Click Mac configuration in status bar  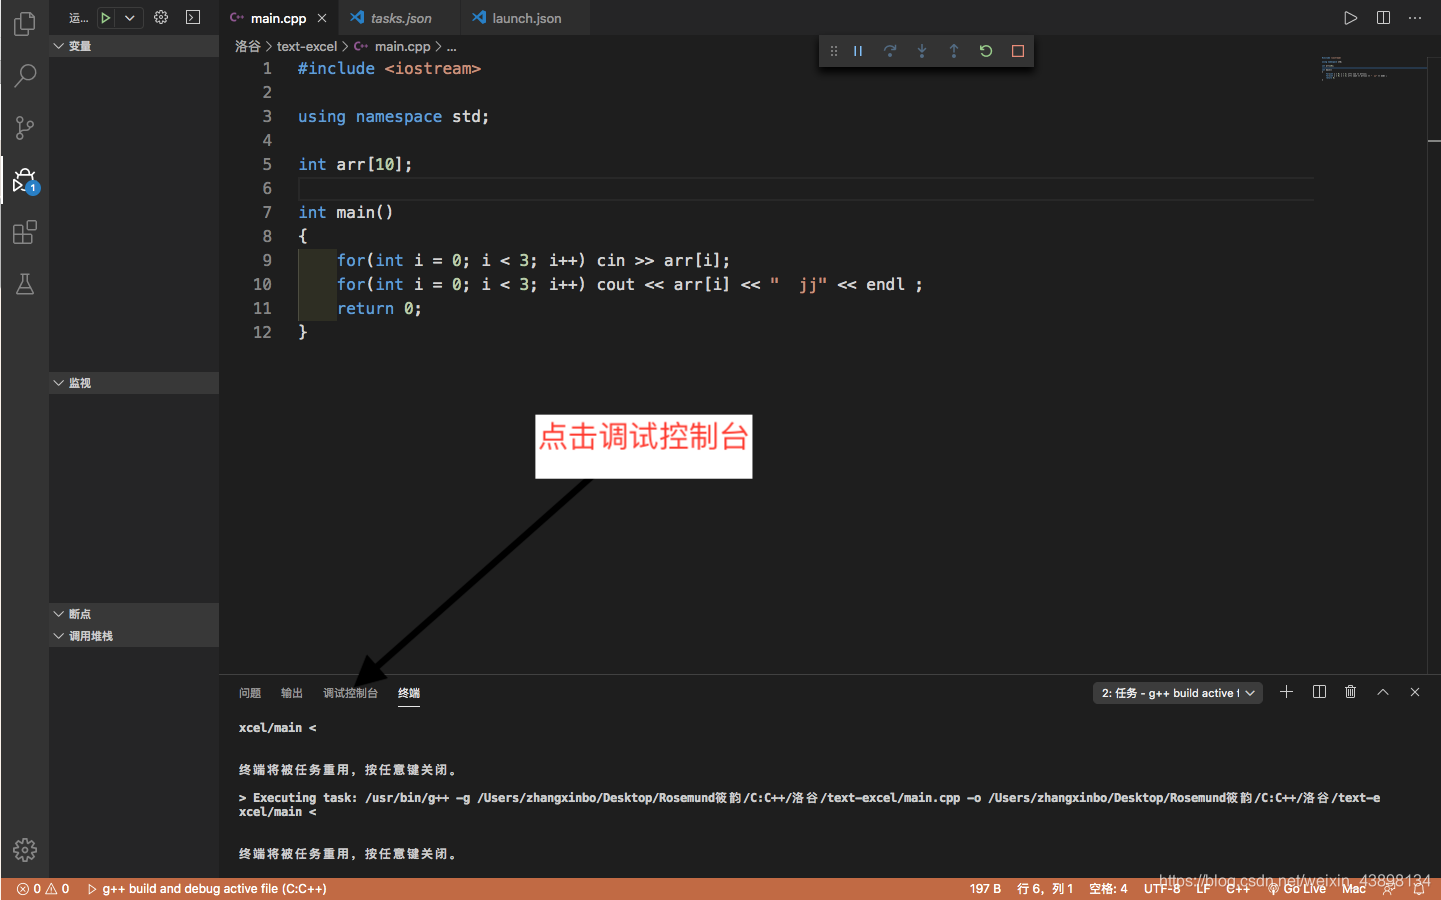tap(1354, 889)
